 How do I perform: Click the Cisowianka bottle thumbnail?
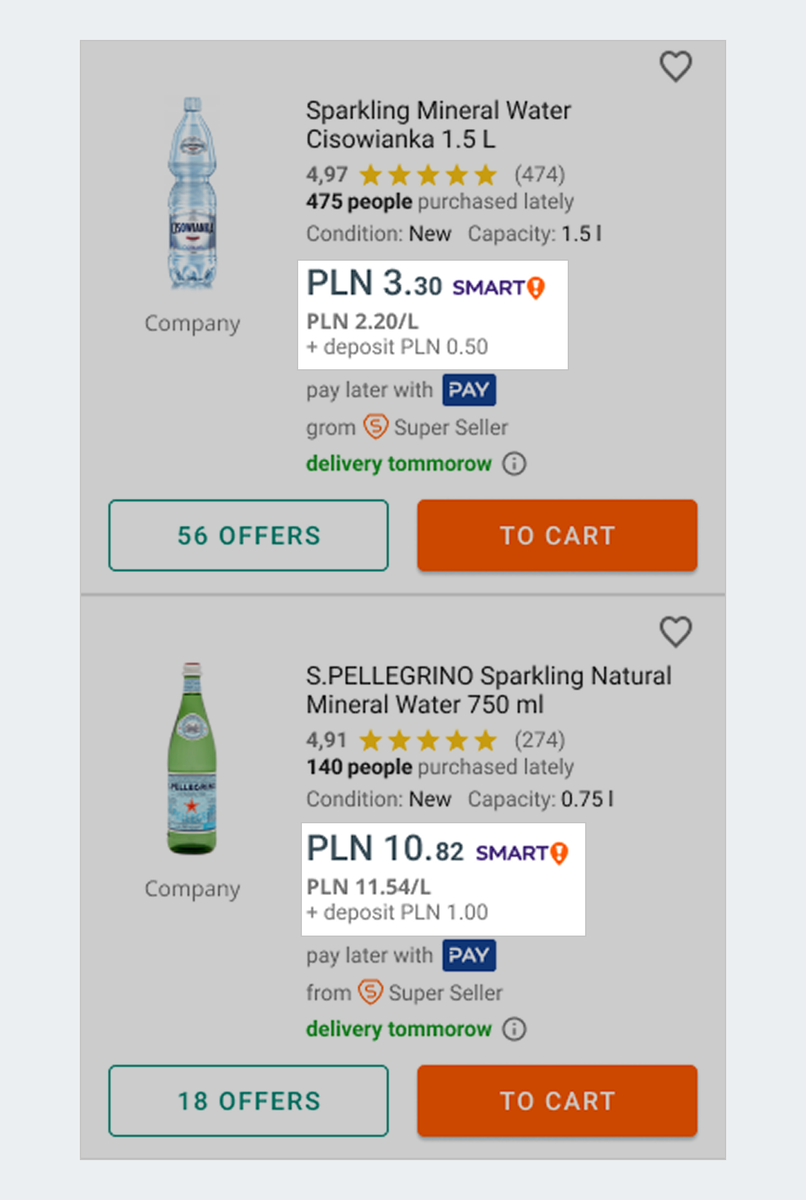[192, 196]
